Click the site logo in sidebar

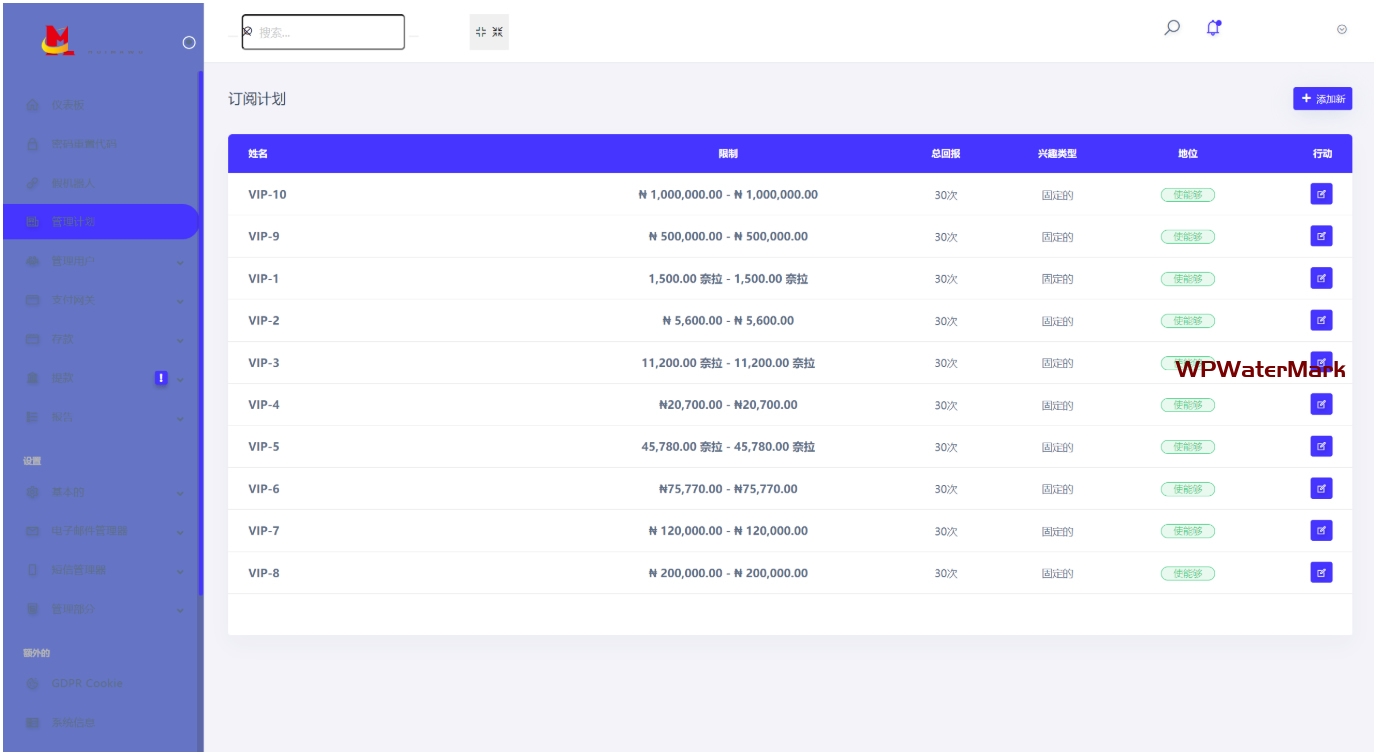(58, 40)
